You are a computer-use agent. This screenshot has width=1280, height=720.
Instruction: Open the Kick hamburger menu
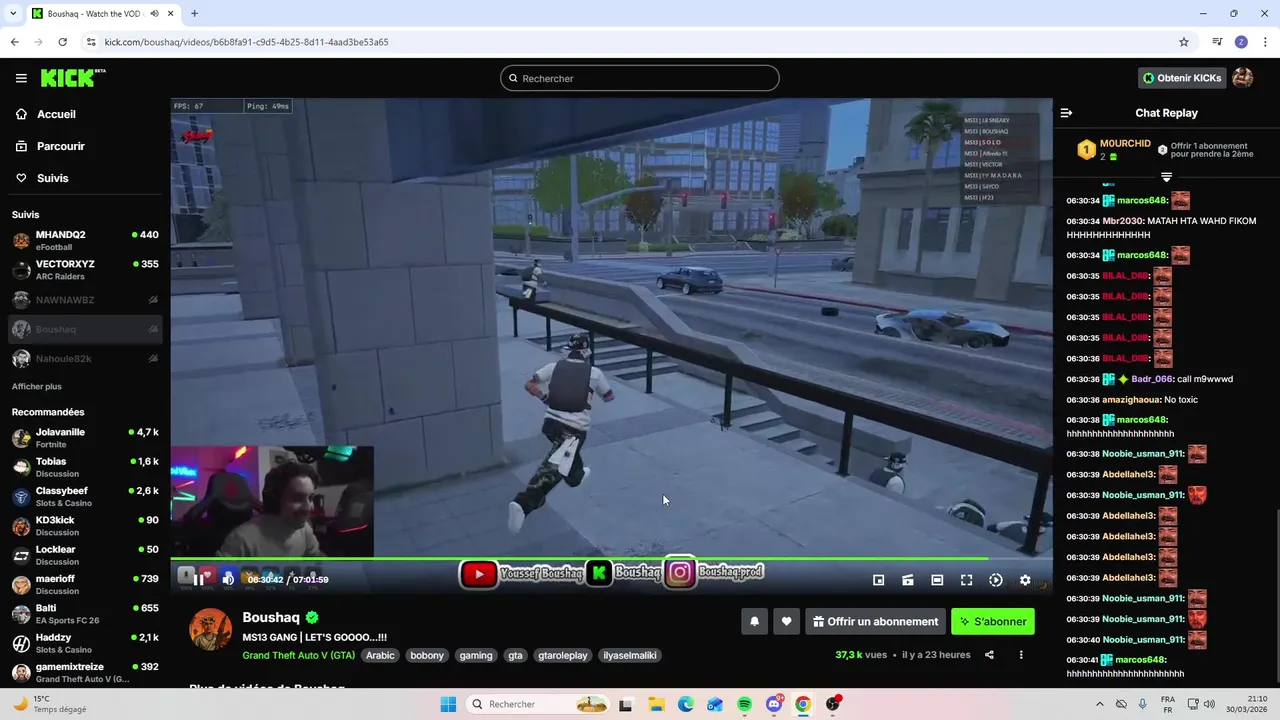(21, 78)
